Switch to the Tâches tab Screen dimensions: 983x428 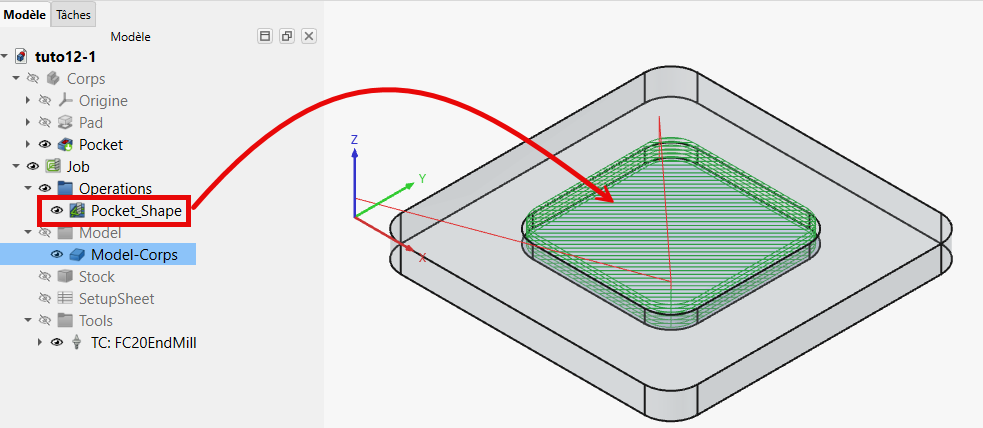73,14
